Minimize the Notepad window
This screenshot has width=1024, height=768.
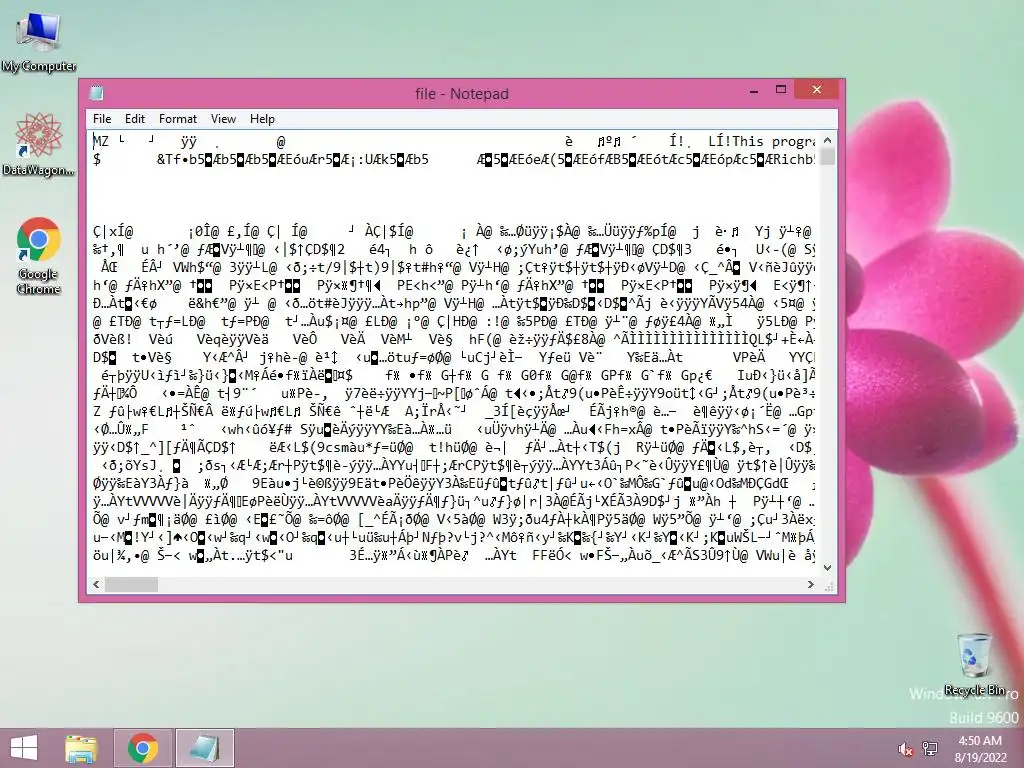coord(754,90)
